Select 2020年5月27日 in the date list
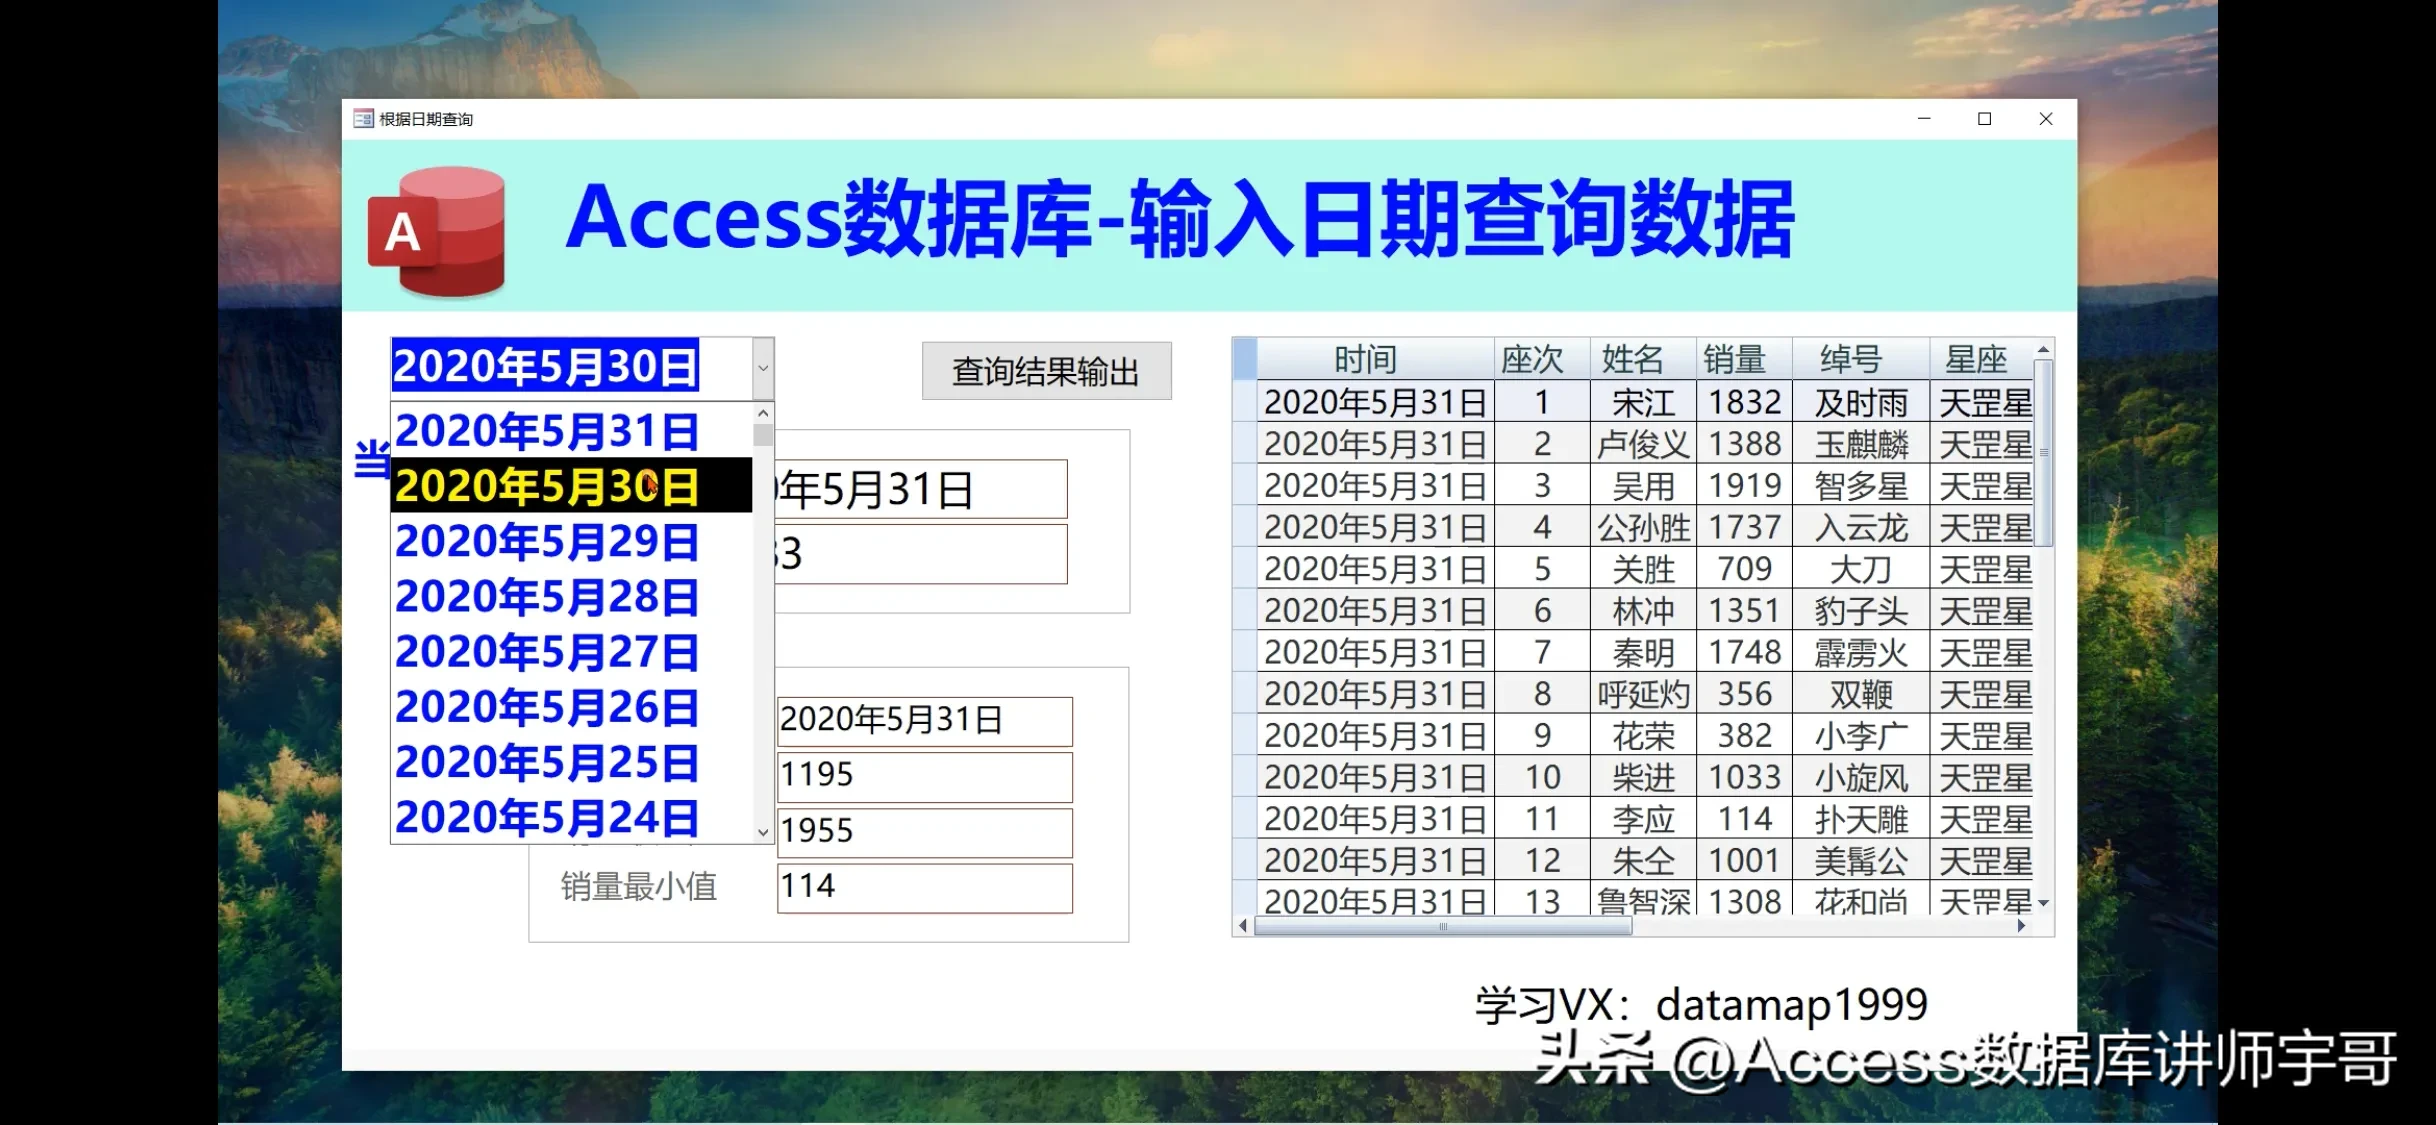 pyautogui.click(x=571, y=652)
